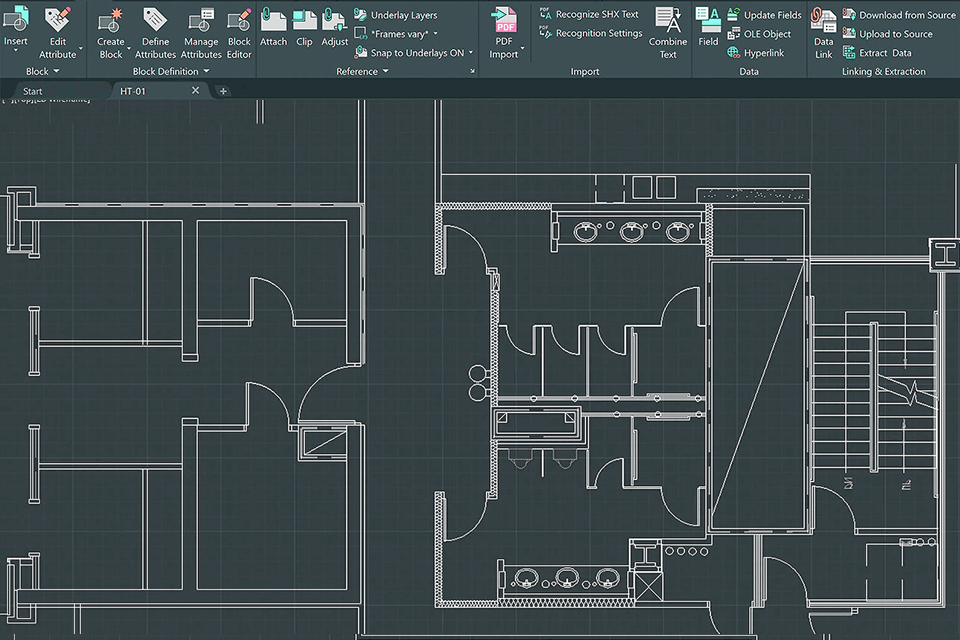Screen dimensions: 960x640
Task: Click the Define Attributes tool
Action: (x=155, y=30)
